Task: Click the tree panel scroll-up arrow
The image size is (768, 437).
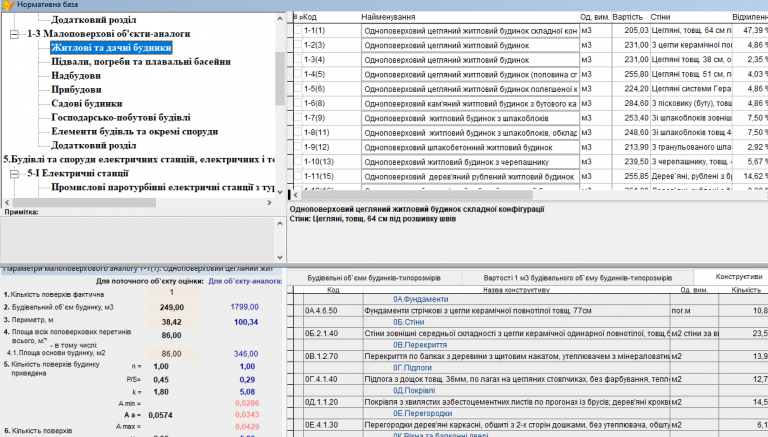Action: [x=280, y=19]
